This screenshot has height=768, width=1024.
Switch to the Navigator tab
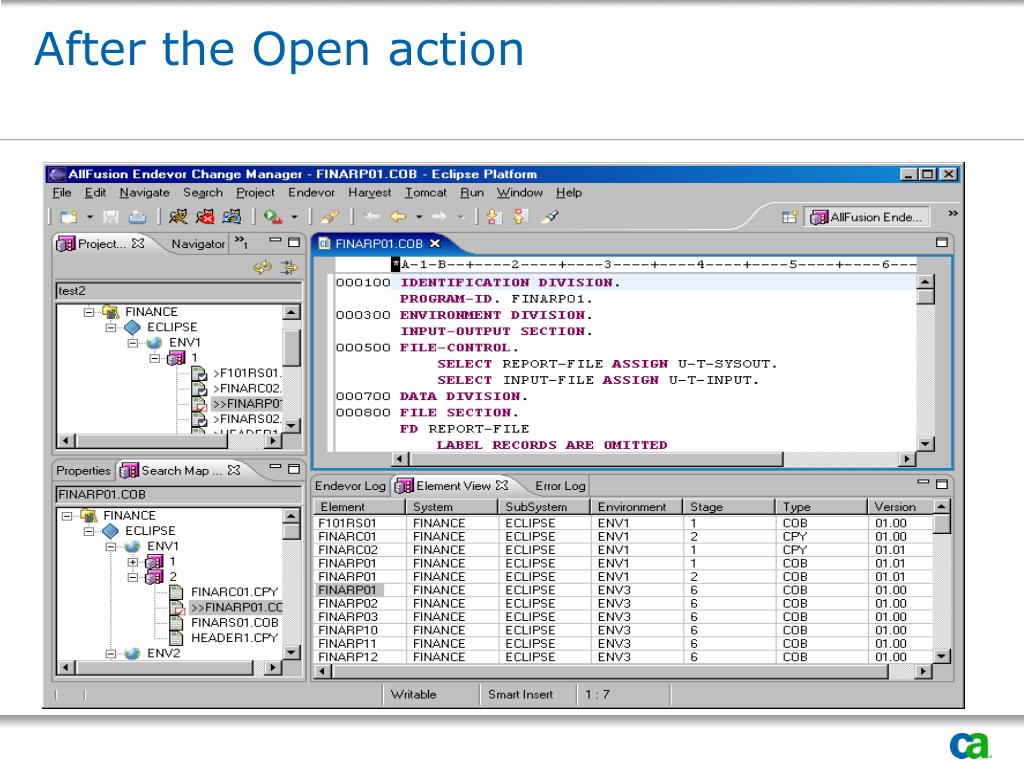198,244
